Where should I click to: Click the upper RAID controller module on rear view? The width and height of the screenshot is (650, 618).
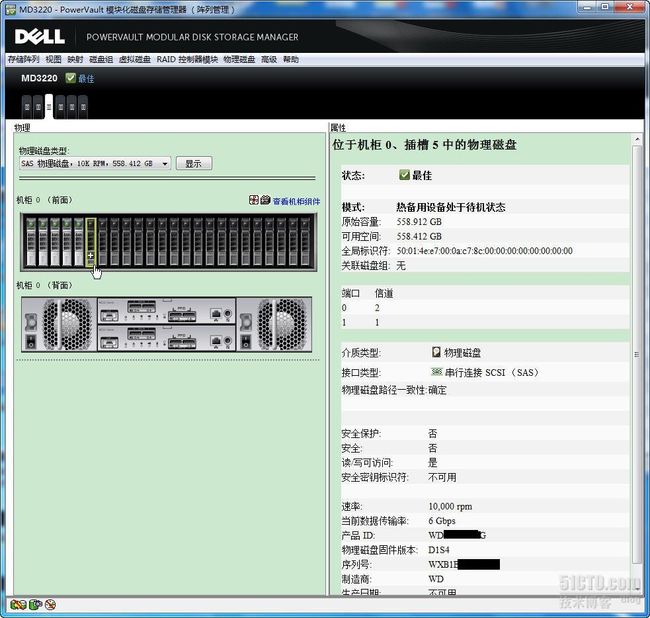coord(167,311)
